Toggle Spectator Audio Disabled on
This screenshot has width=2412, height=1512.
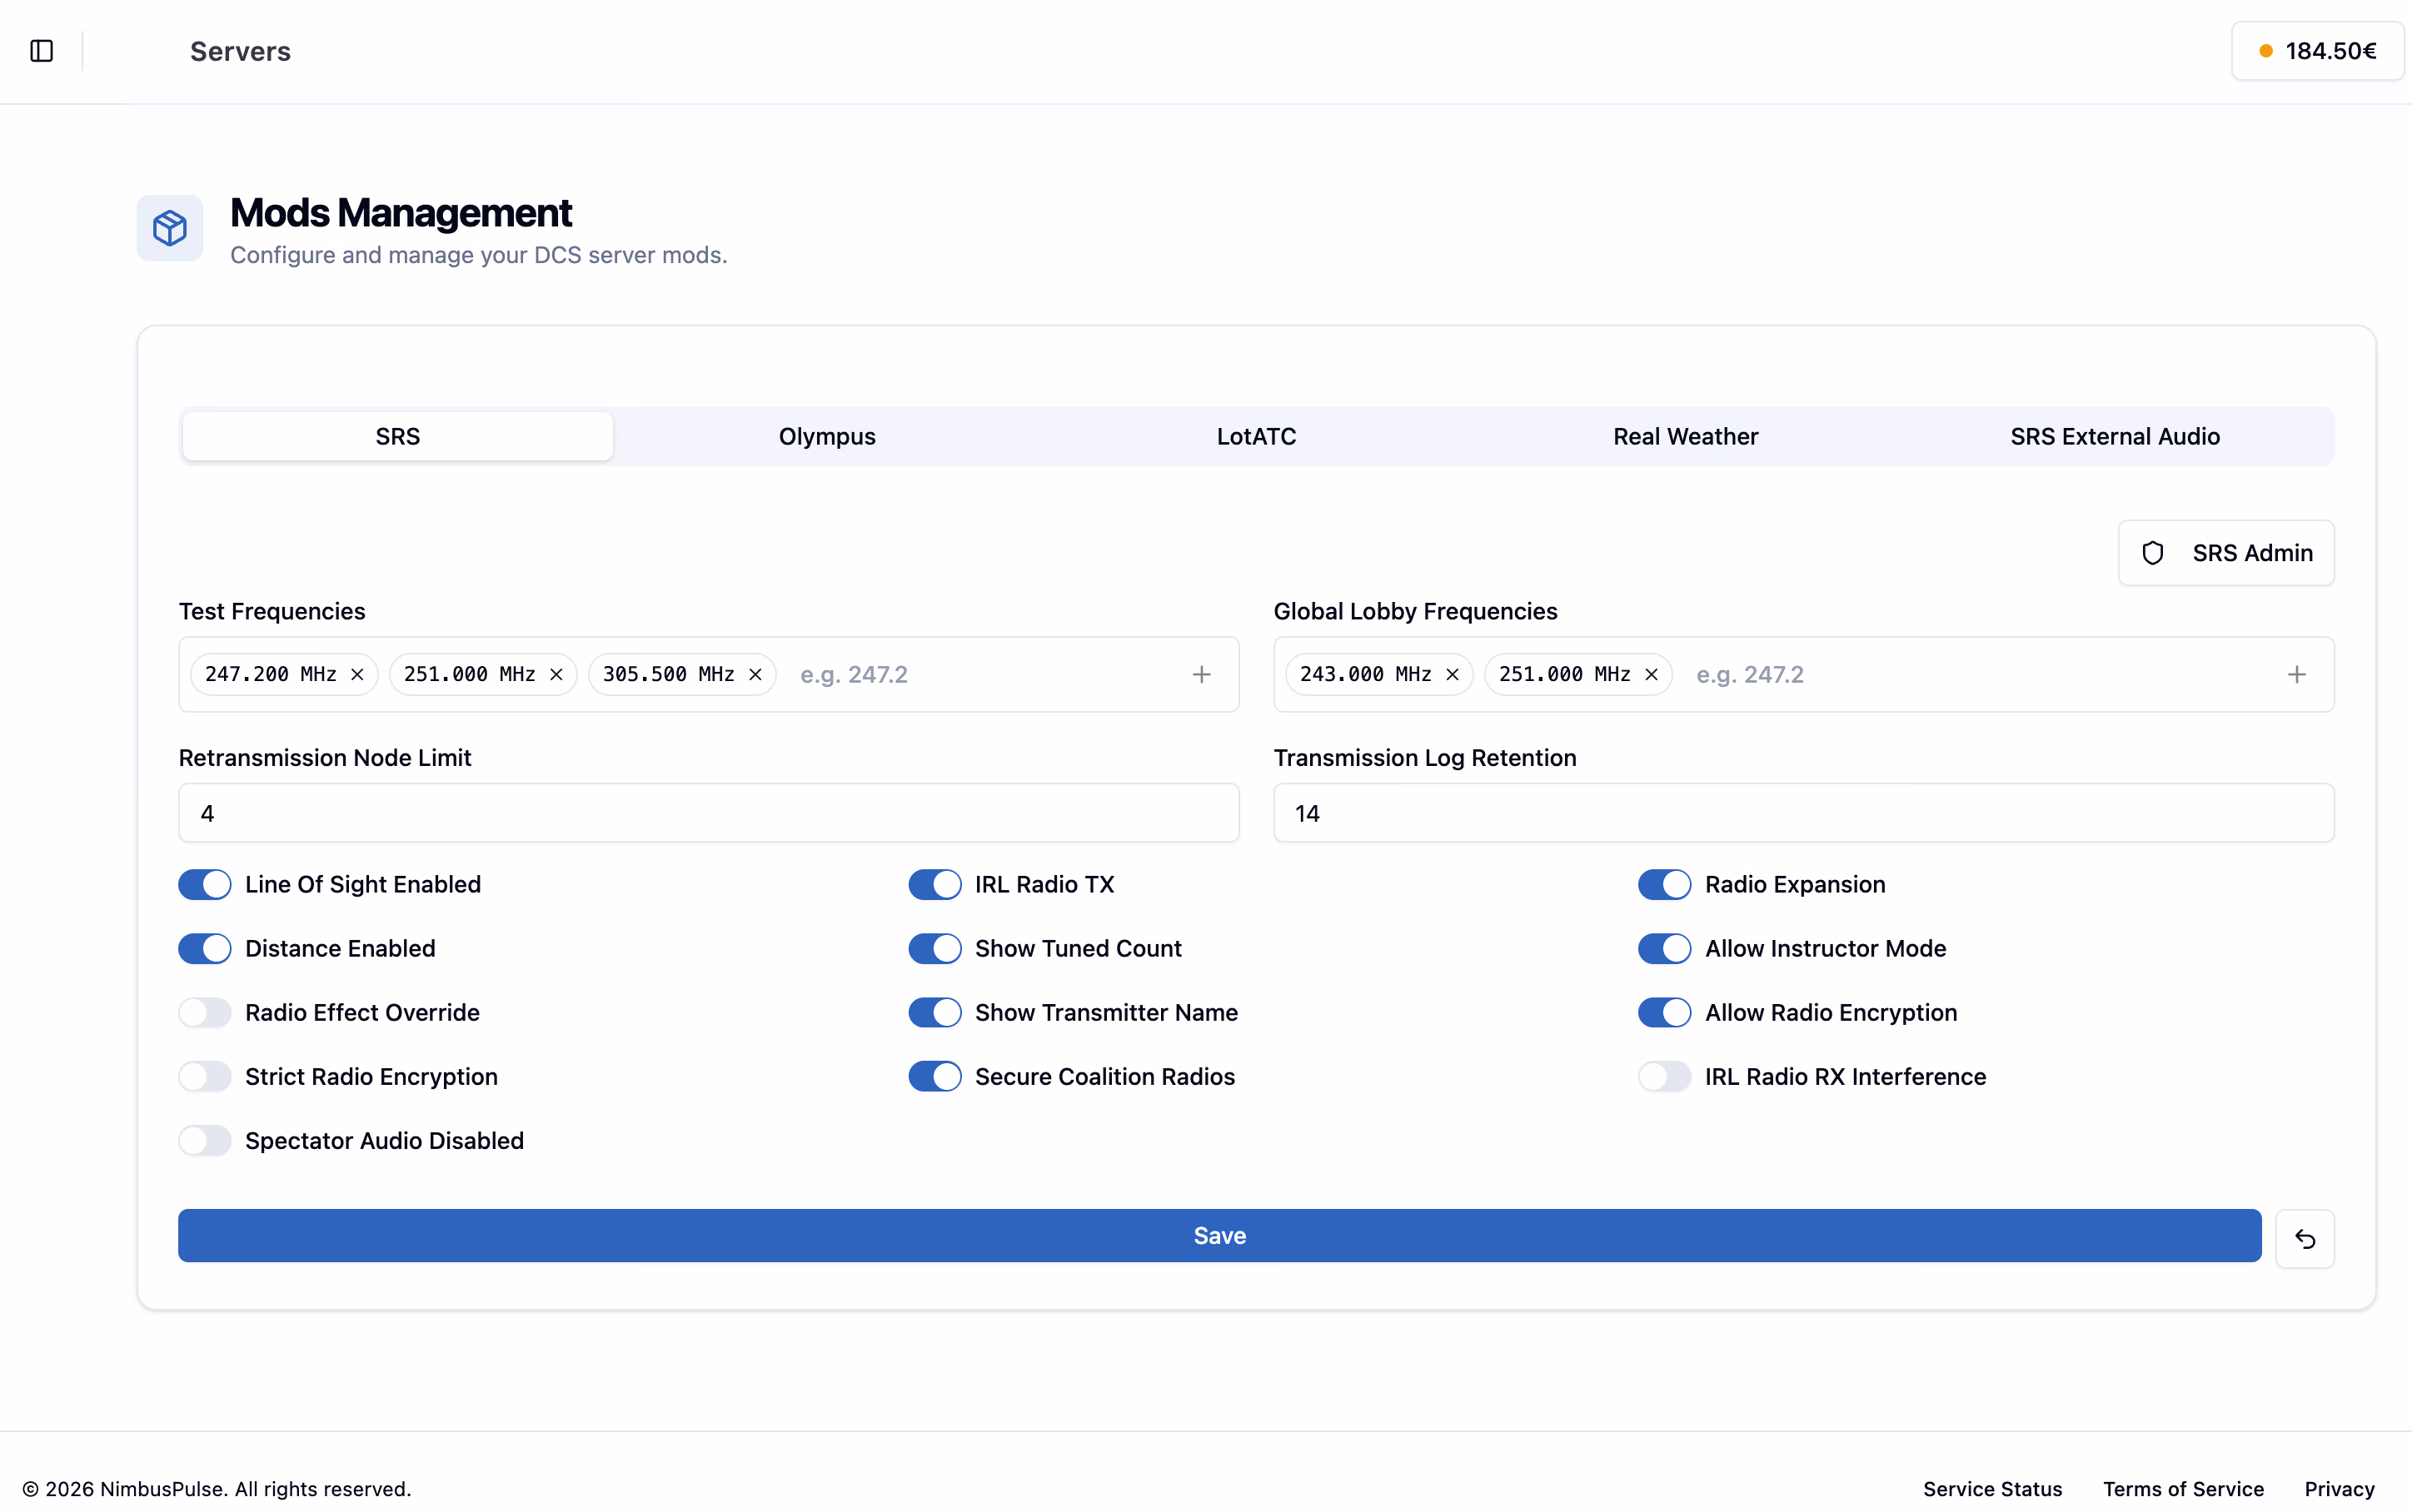tap(205, 1141)
